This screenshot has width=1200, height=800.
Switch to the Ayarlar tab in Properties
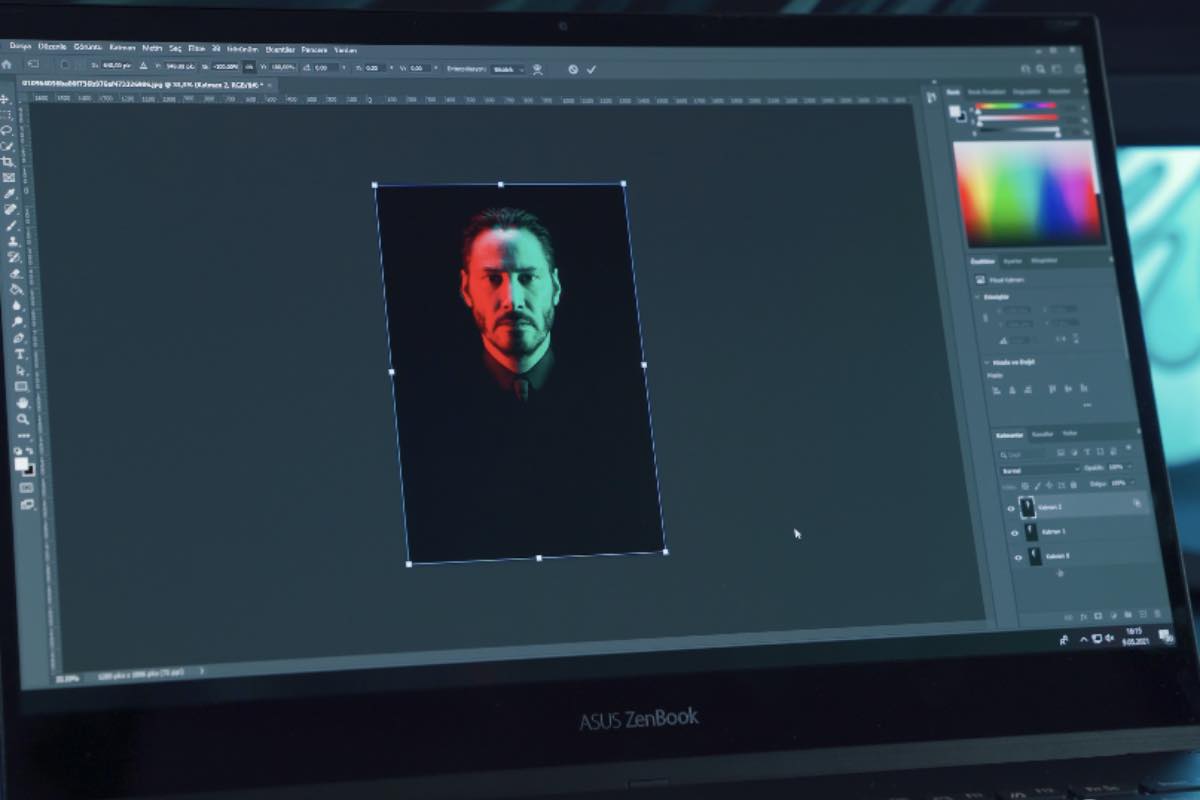(1013, 261)
